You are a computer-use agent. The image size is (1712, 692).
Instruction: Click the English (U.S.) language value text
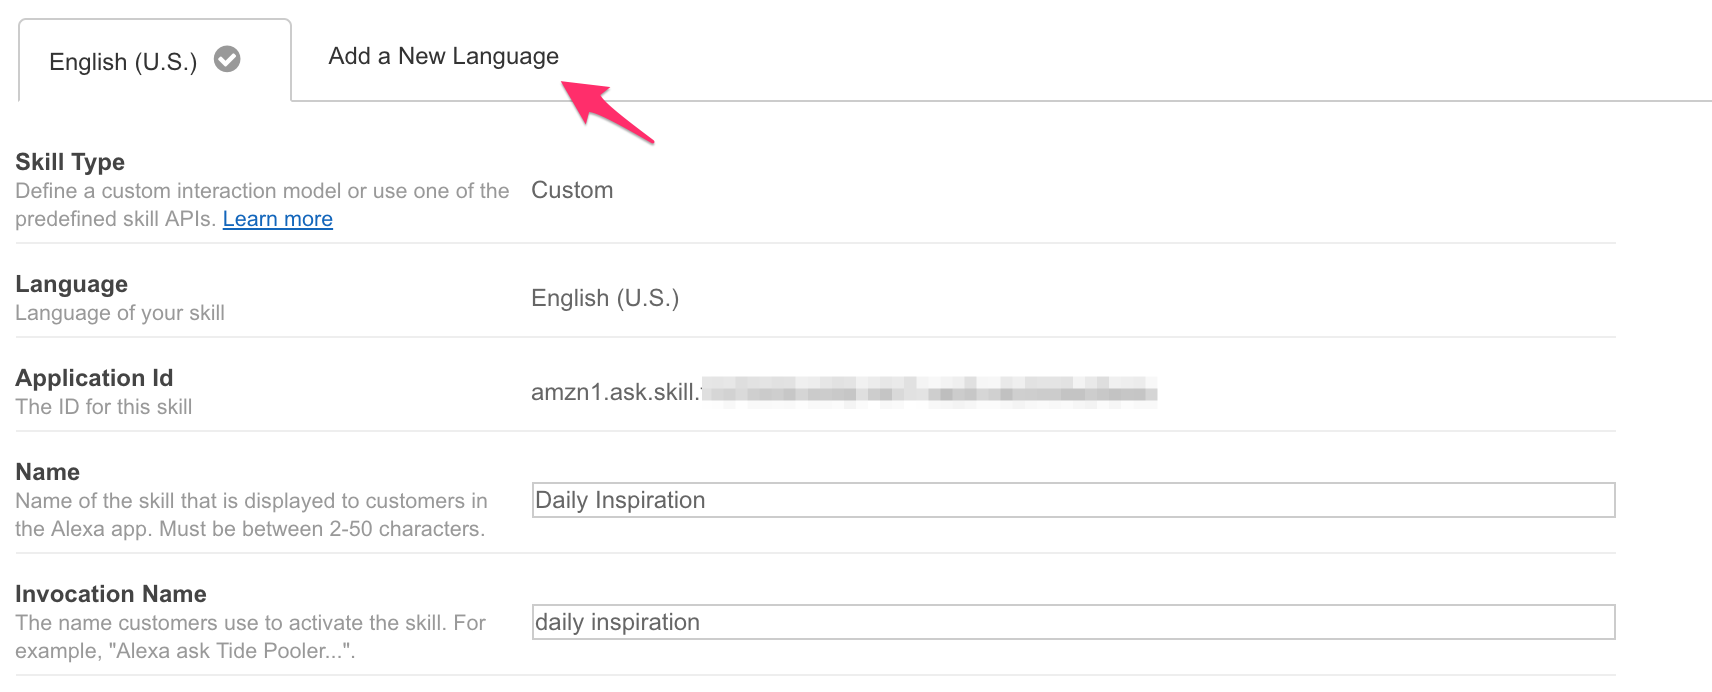605,298
